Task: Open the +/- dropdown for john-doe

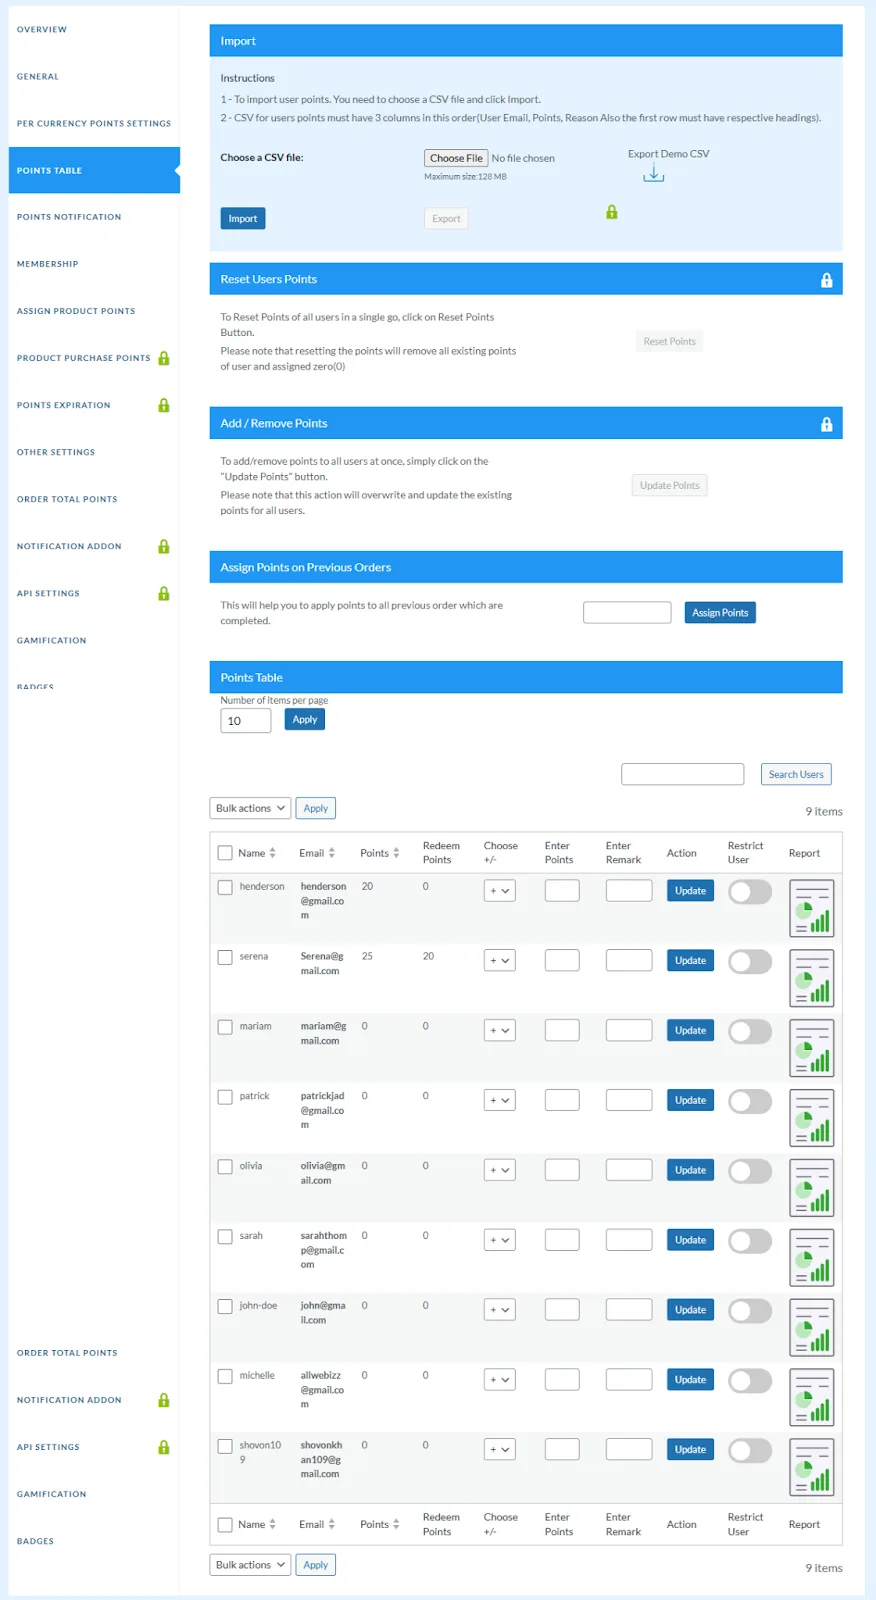Action: click(500, 1310)
